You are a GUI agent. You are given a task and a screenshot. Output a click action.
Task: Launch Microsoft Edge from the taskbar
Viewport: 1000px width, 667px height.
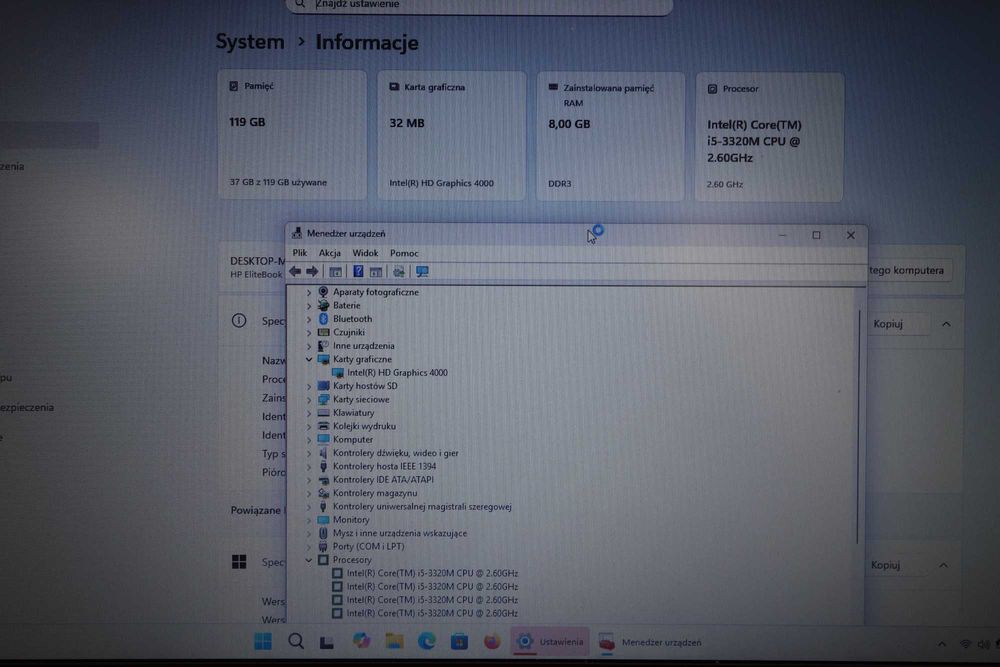(x=427, y=641)
